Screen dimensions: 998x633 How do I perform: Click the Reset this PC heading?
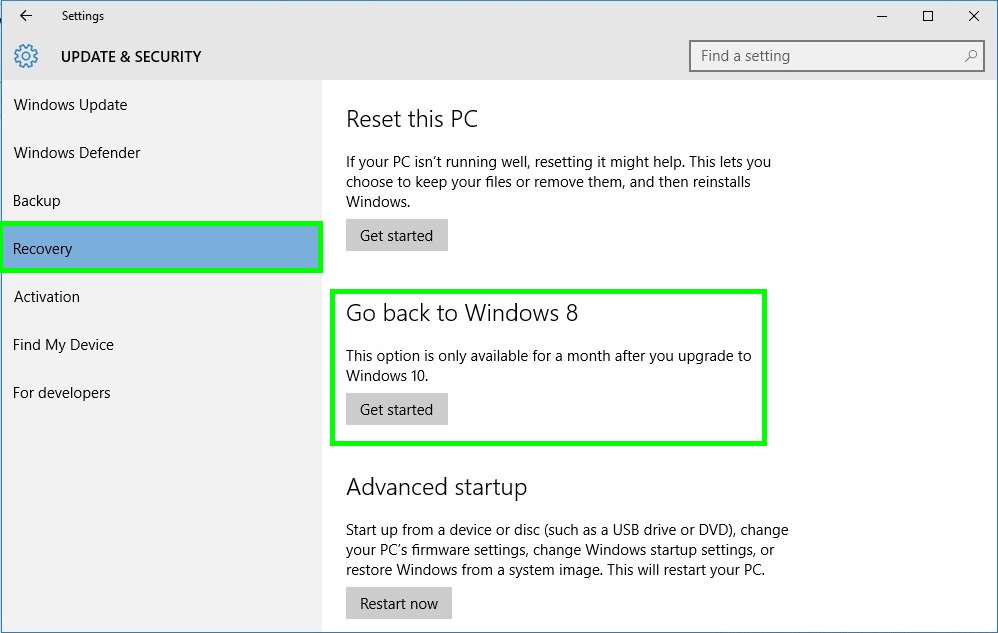[x=412, y=118]
